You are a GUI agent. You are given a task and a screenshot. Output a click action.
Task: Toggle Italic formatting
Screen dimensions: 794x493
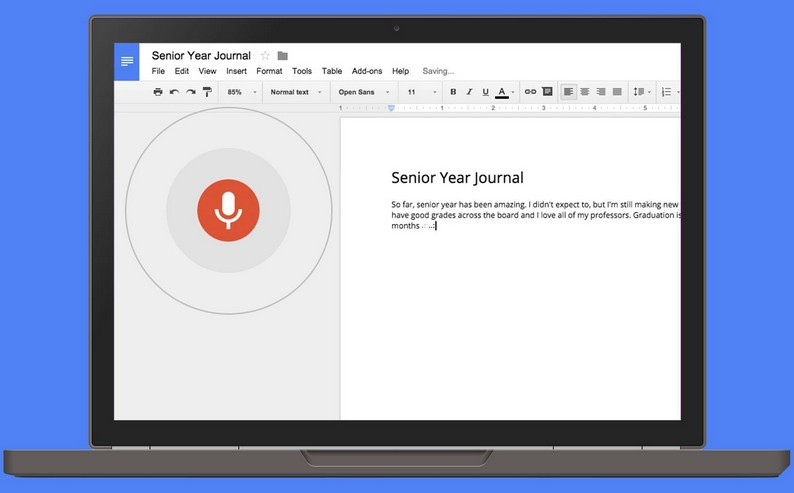click(469, 92)
